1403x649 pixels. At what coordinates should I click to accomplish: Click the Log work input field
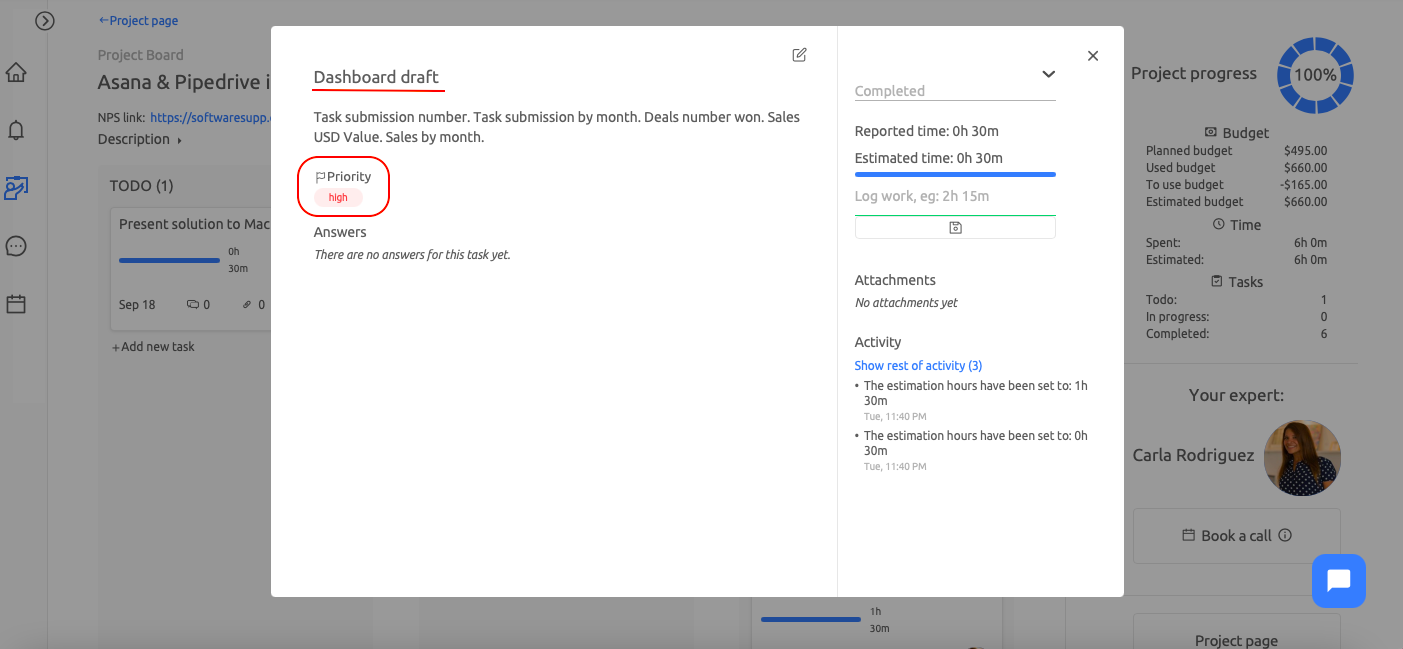(x=955, y=197)
